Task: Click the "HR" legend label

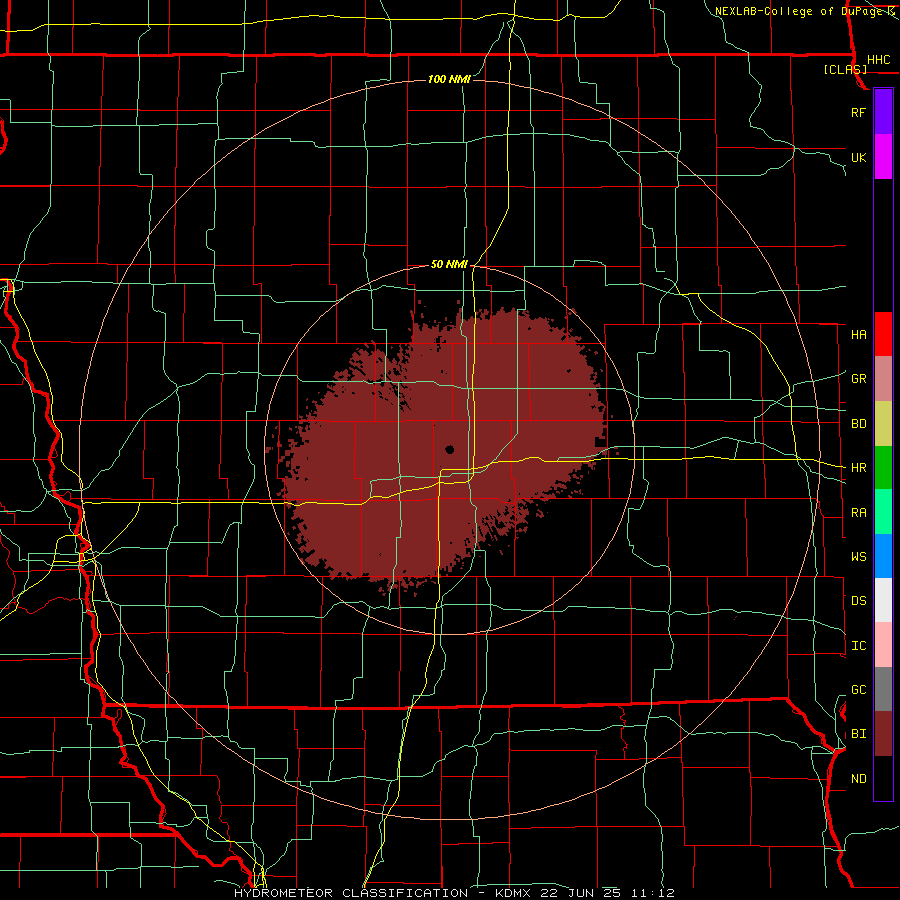Action: click(858, 468)
